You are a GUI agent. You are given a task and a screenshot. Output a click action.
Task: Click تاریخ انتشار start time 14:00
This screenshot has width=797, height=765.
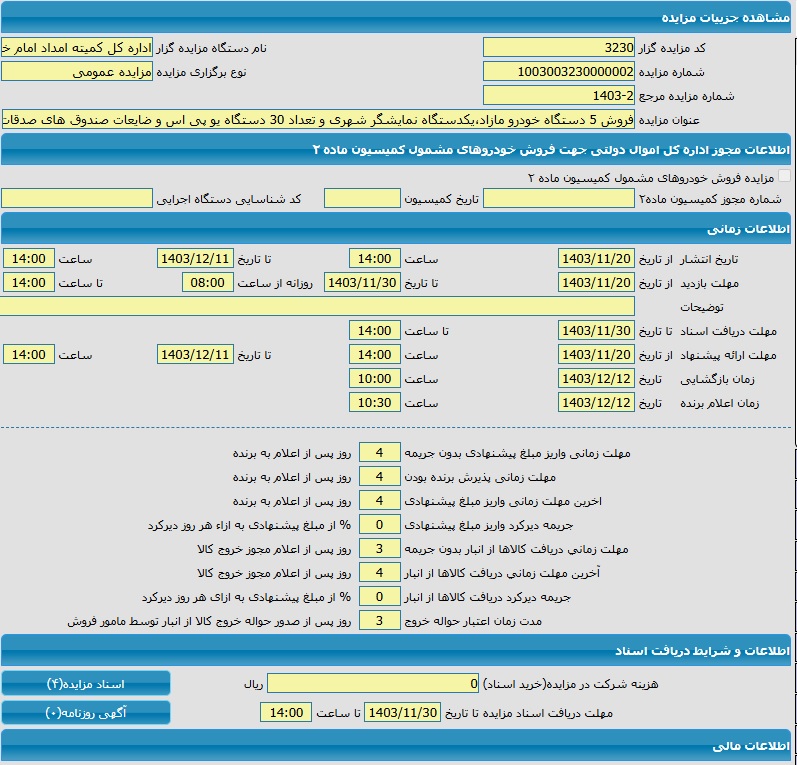point(375,258)
